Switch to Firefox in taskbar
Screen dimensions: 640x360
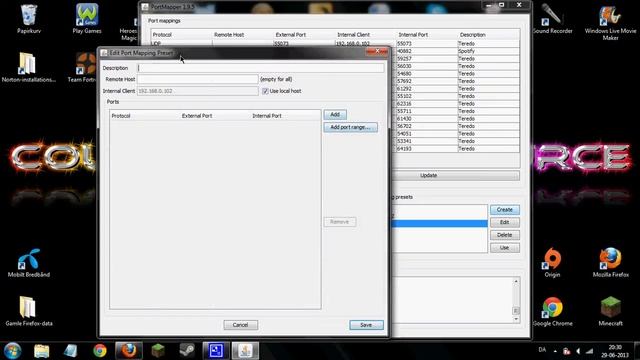point(129,351)
